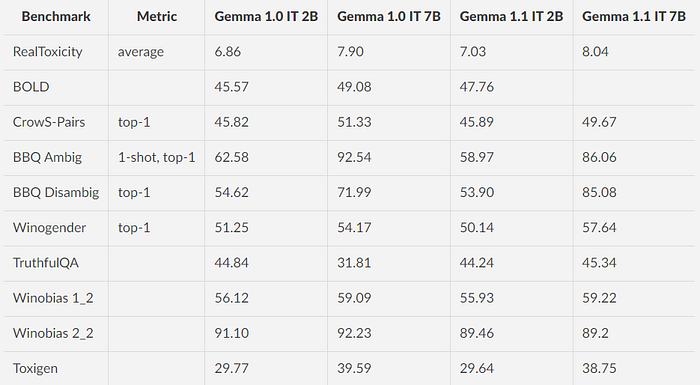This screenshot has height=385, width=700.
Task: Click the Toxigen benchmark cell
Action: (35, 368)
